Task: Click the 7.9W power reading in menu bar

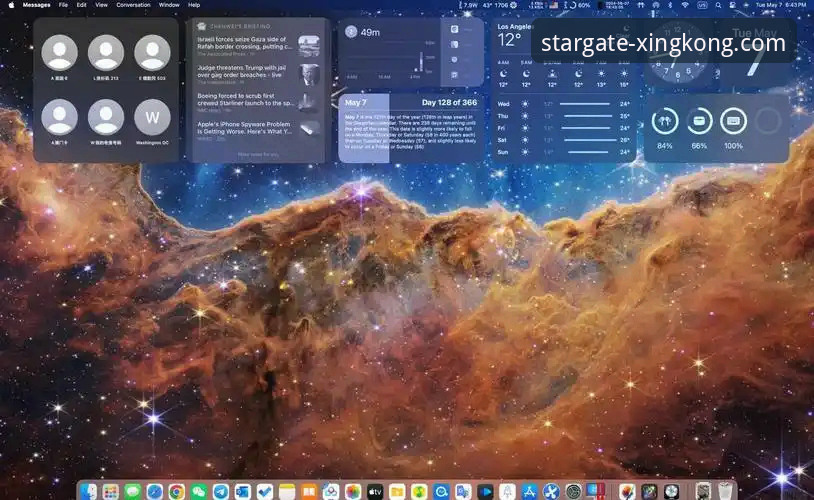Action: point(469,5)
